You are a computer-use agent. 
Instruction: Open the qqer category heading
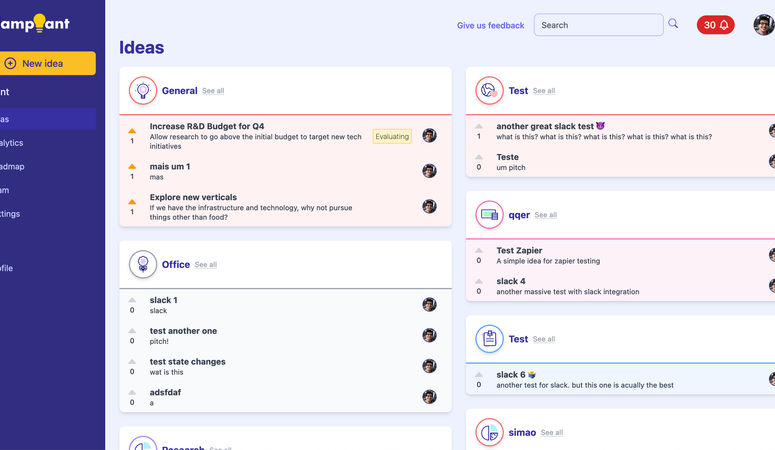coord(519,215)
